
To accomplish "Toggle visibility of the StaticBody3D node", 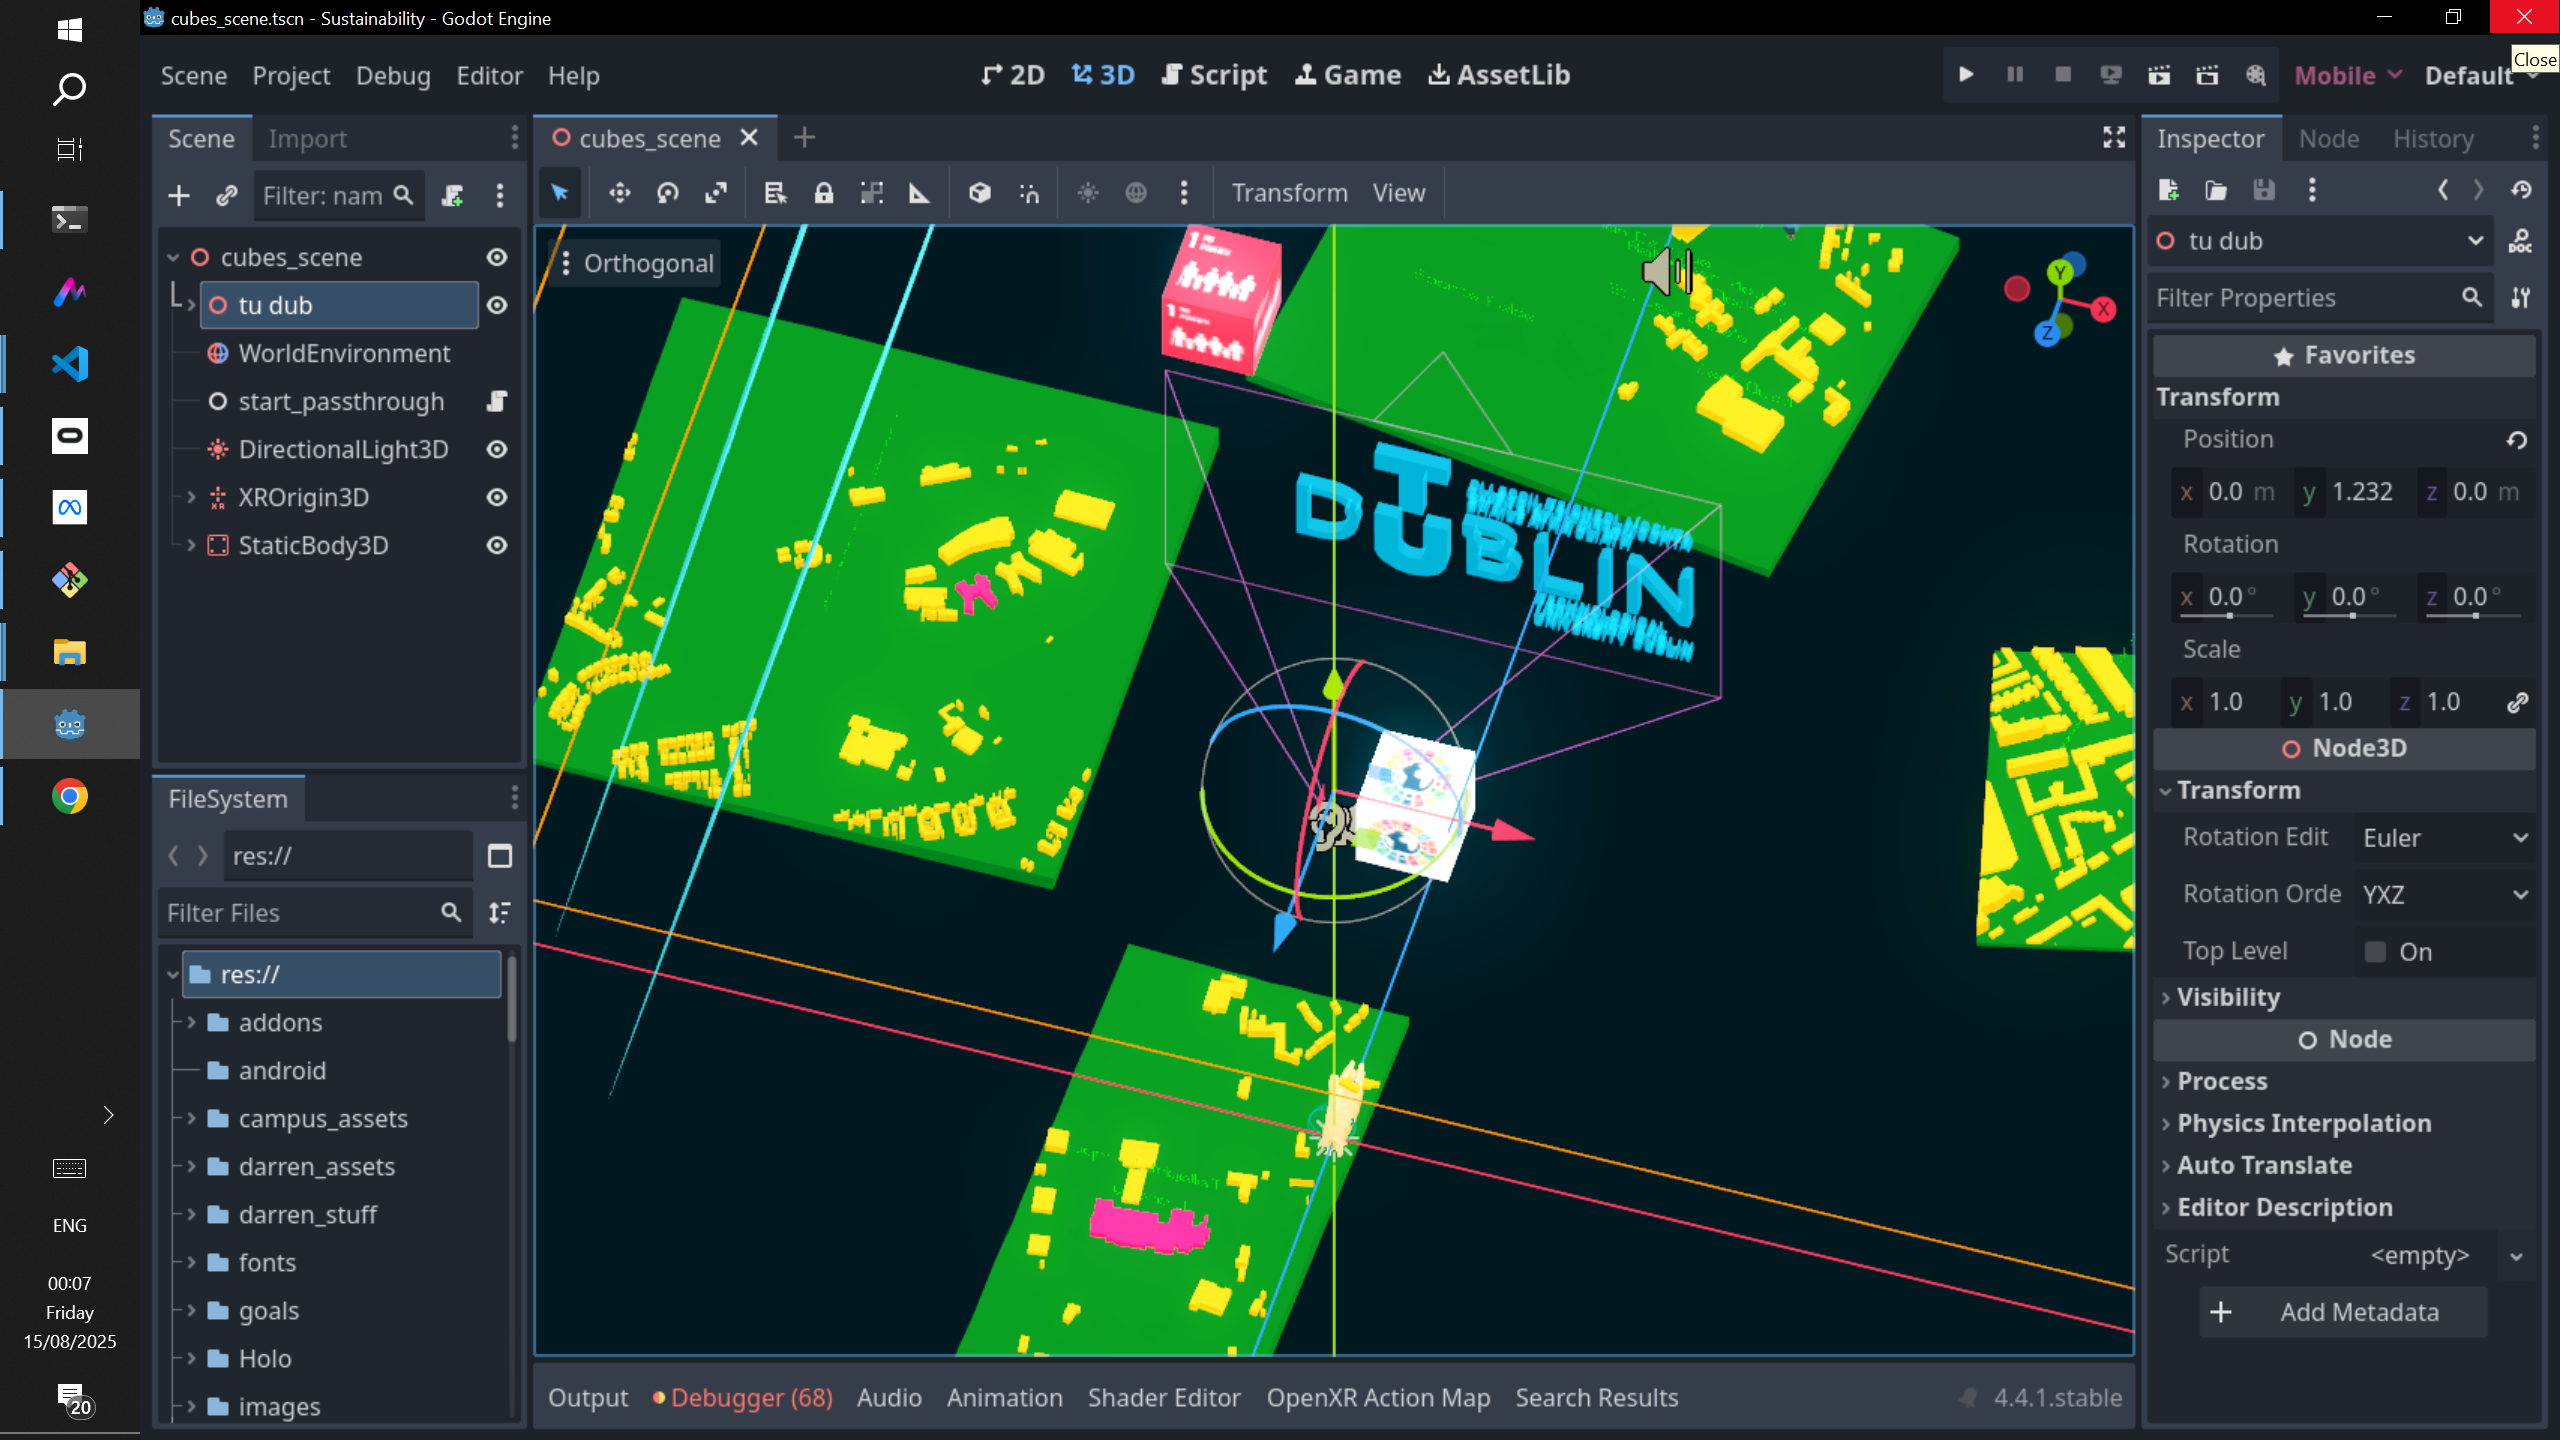I will (x=497, y=545).
